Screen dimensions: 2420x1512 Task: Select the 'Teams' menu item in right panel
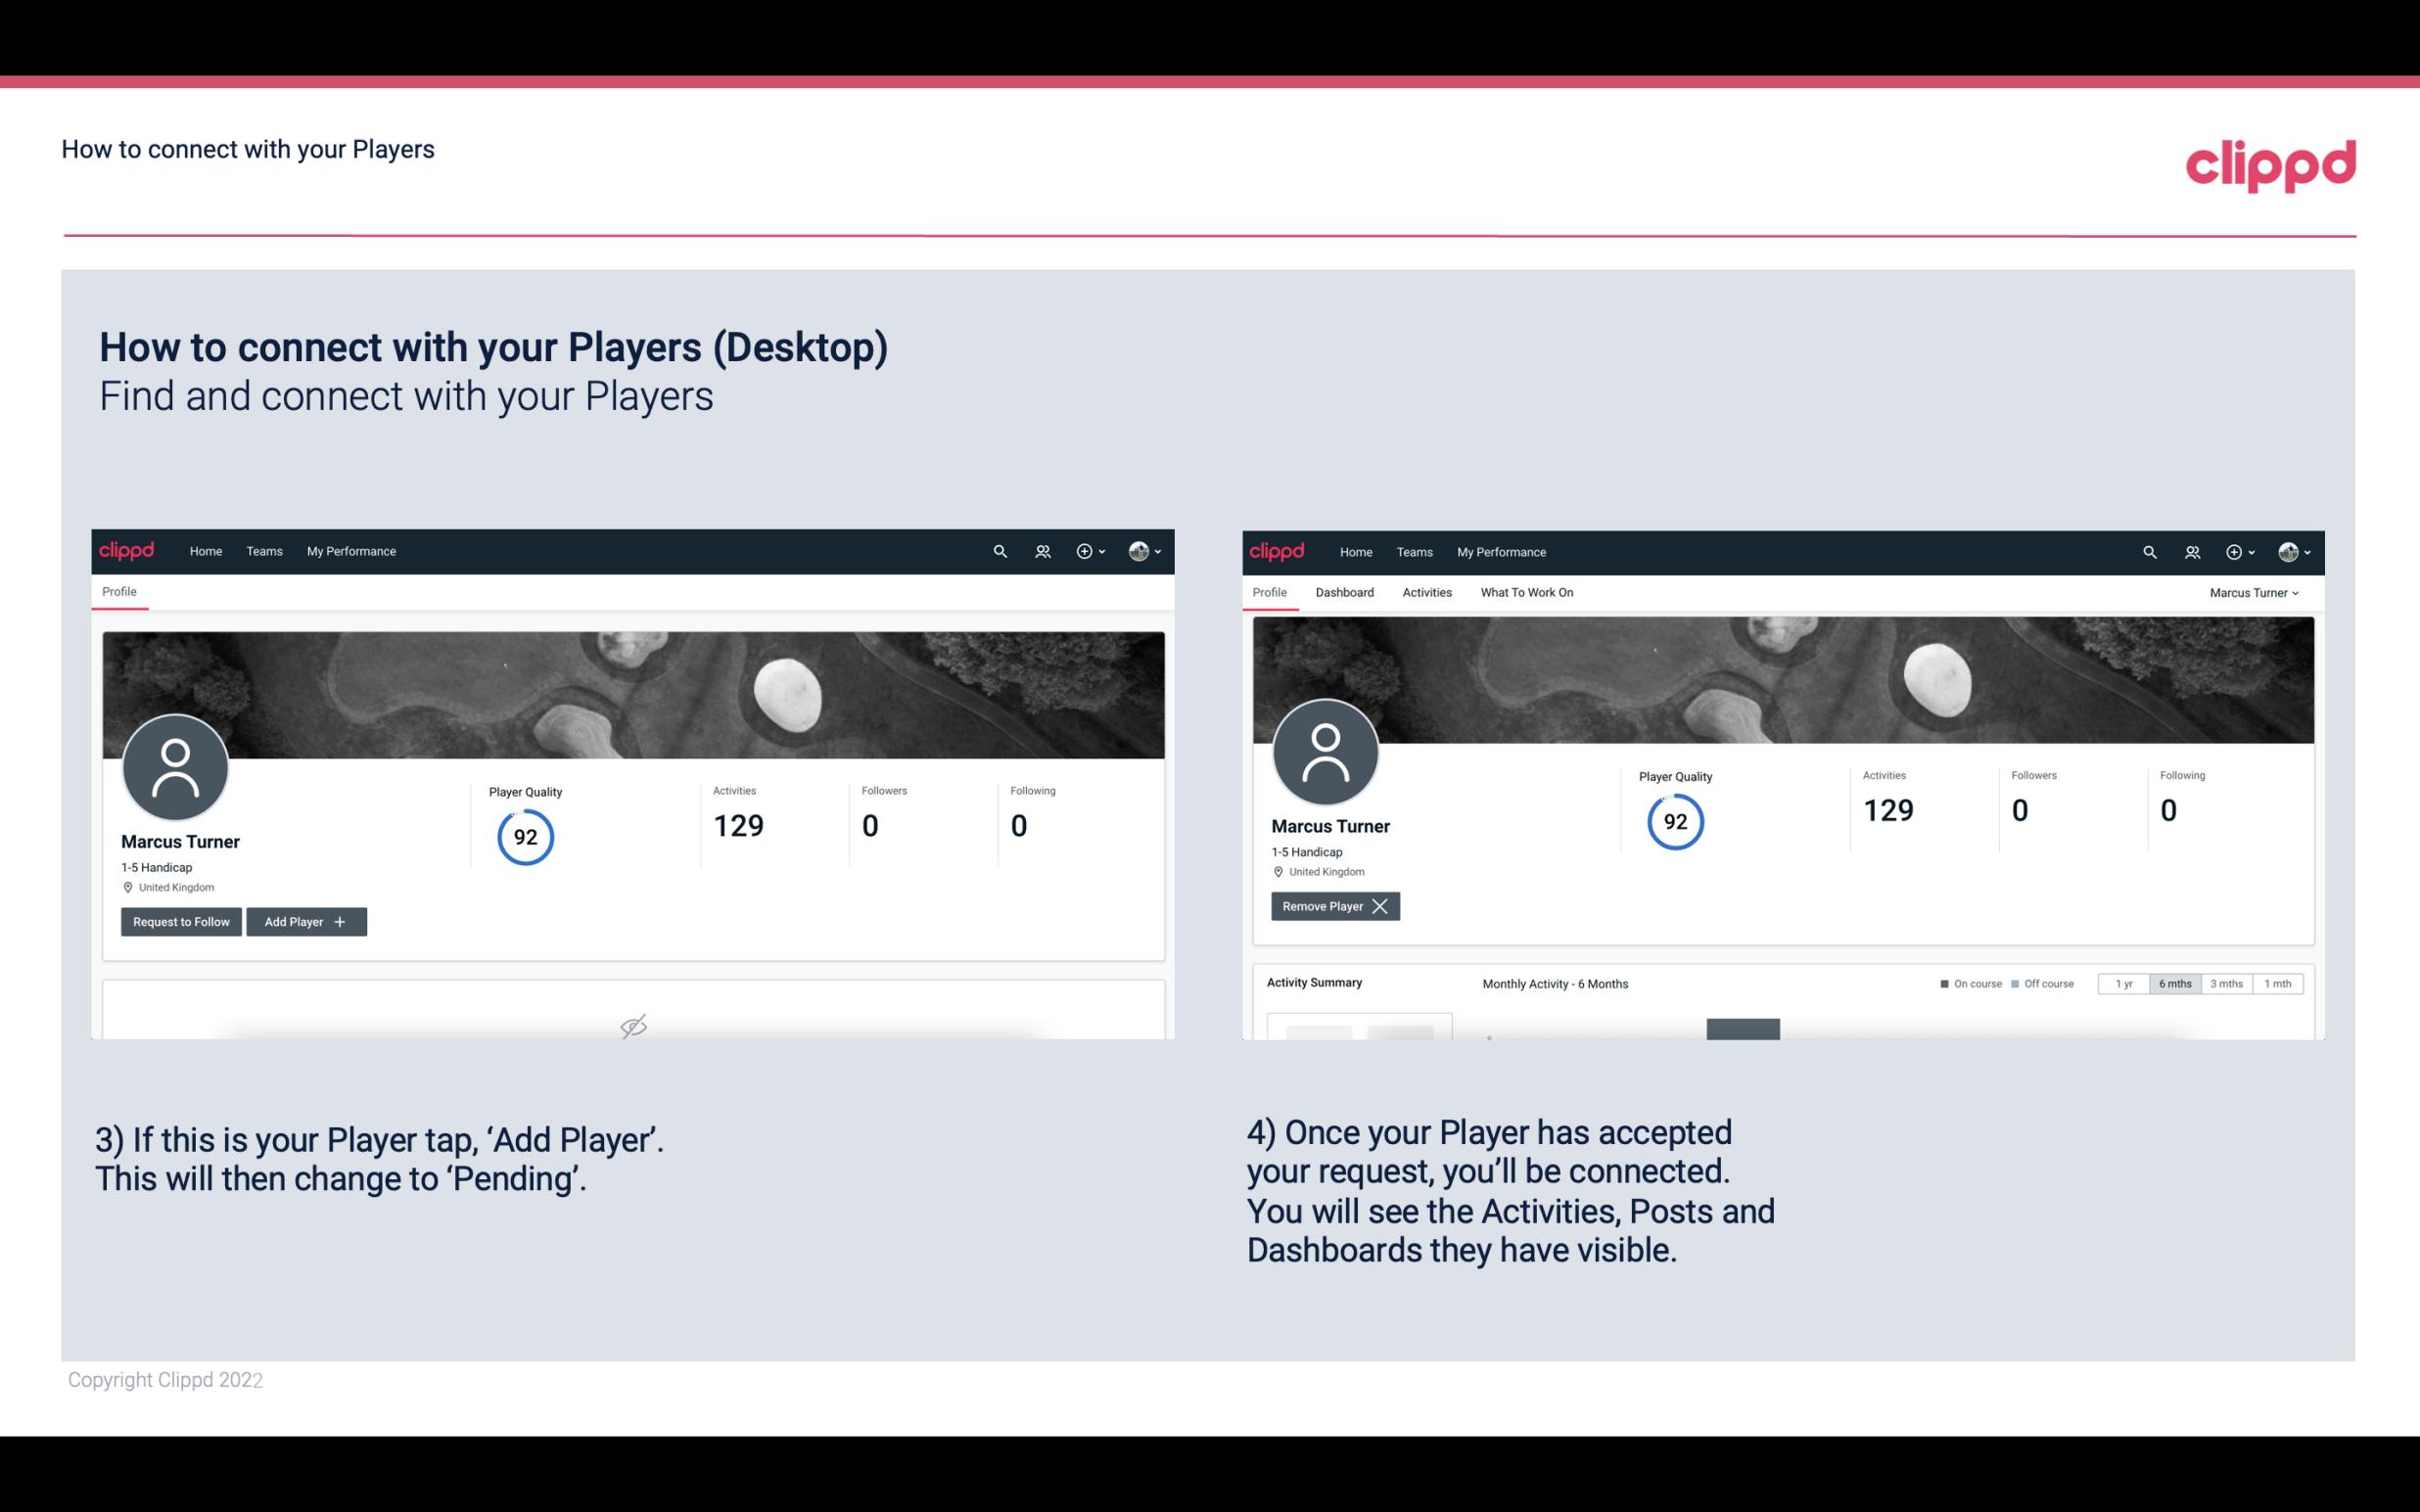(x=1413, y=552)
